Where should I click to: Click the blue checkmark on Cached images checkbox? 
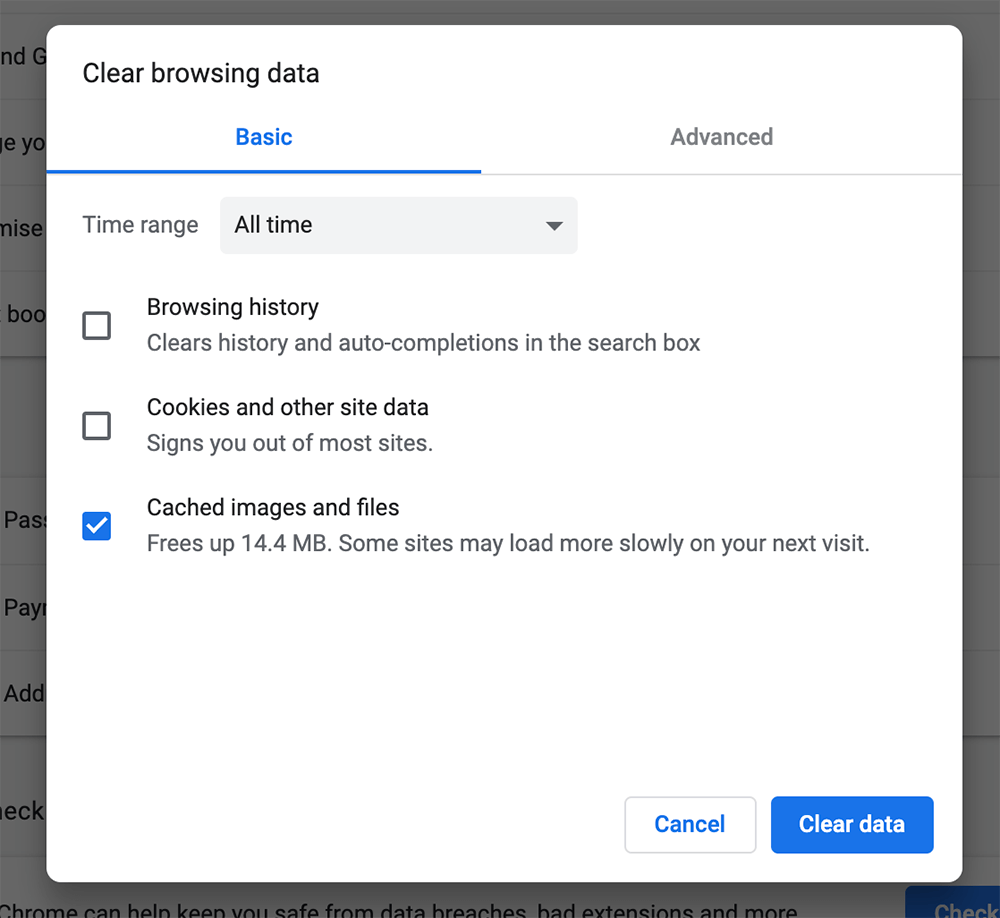(96, 526)
